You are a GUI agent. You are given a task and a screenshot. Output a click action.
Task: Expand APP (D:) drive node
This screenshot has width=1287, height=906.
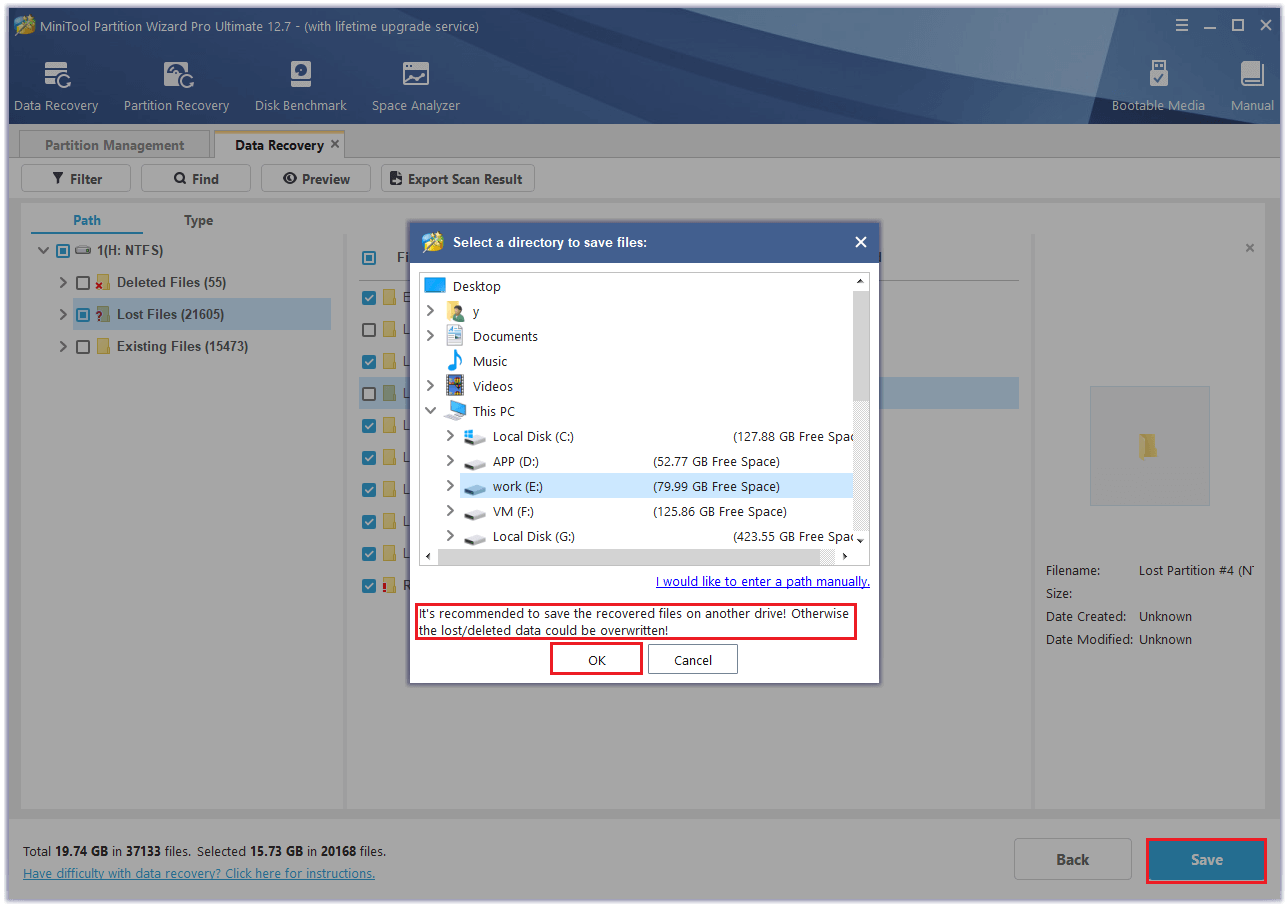coord(450,461)
